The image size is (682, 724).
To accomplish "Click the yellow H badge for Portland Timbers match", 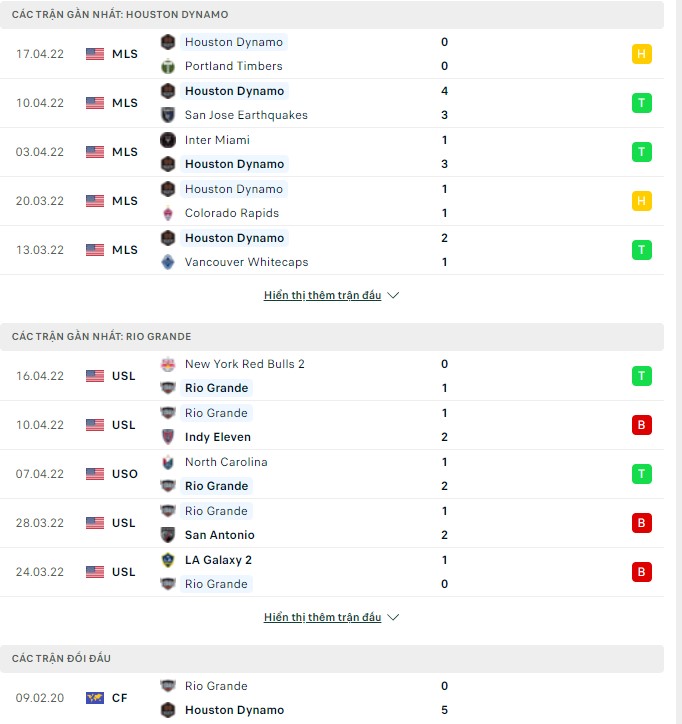I will coord(642,54).
